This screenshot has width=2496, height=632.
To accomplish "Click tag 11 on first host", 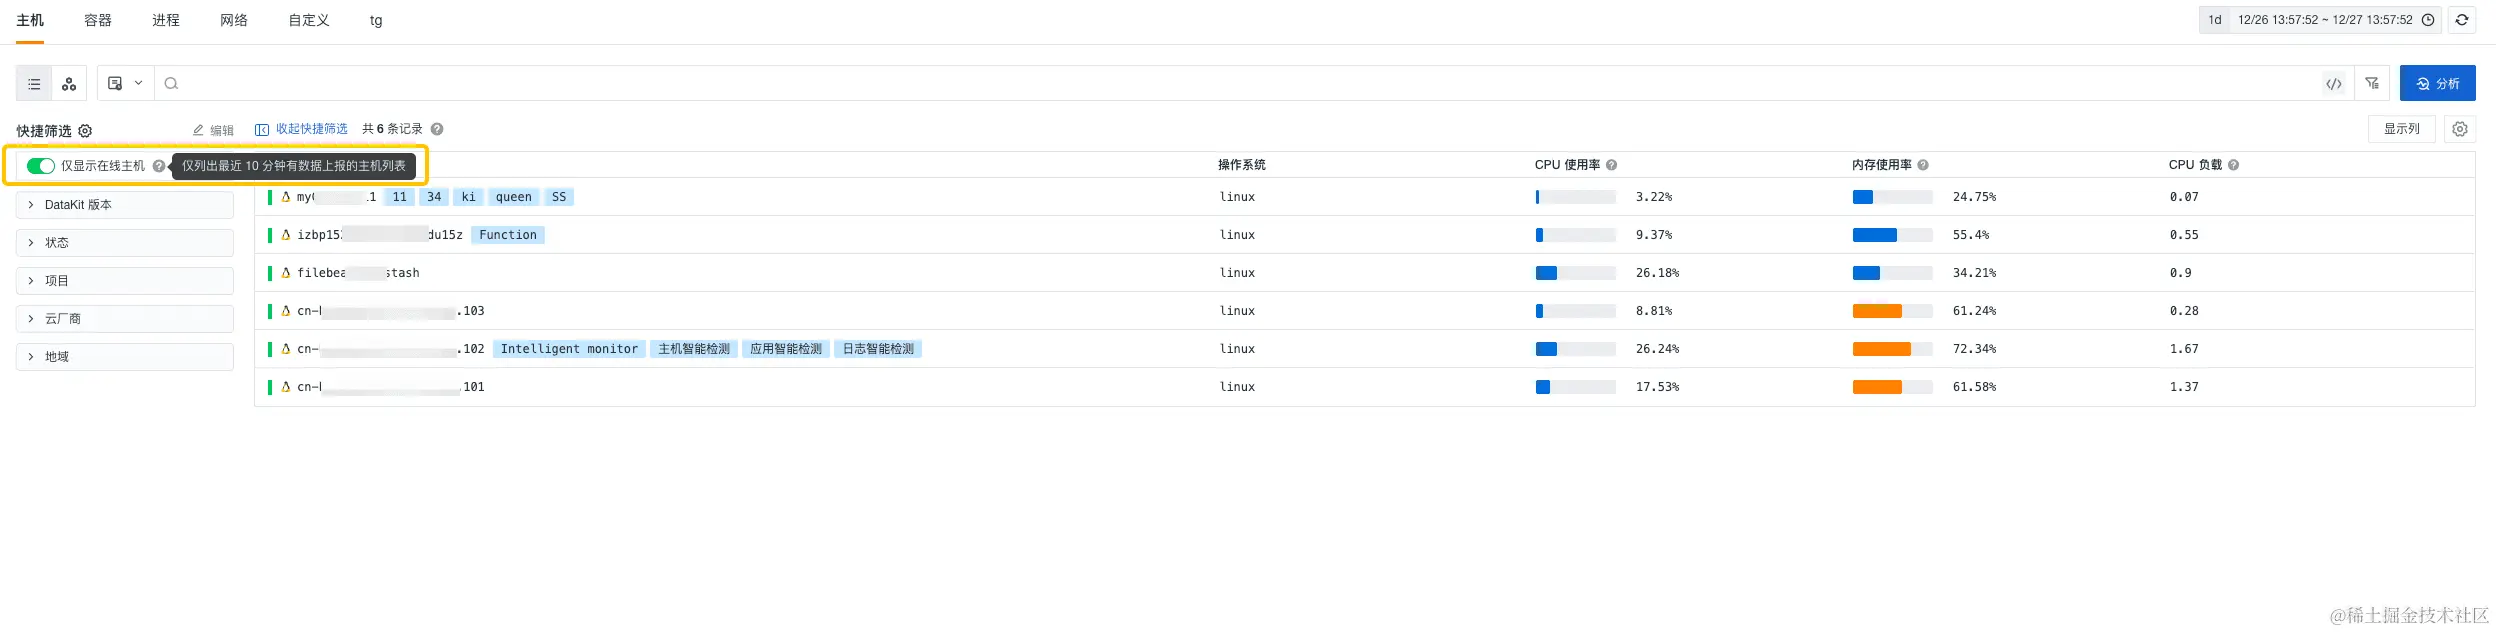I will pos(400,197).
